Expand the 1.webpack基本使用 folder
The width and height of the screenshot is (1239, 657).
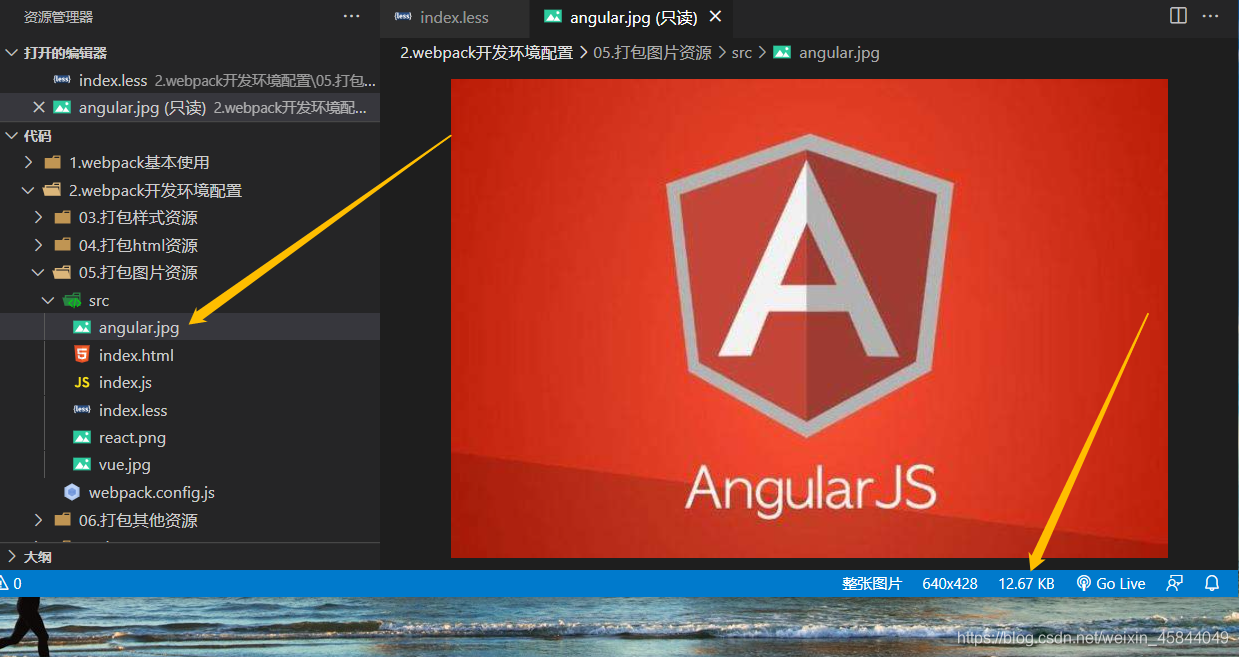click(x=29, y=162)
